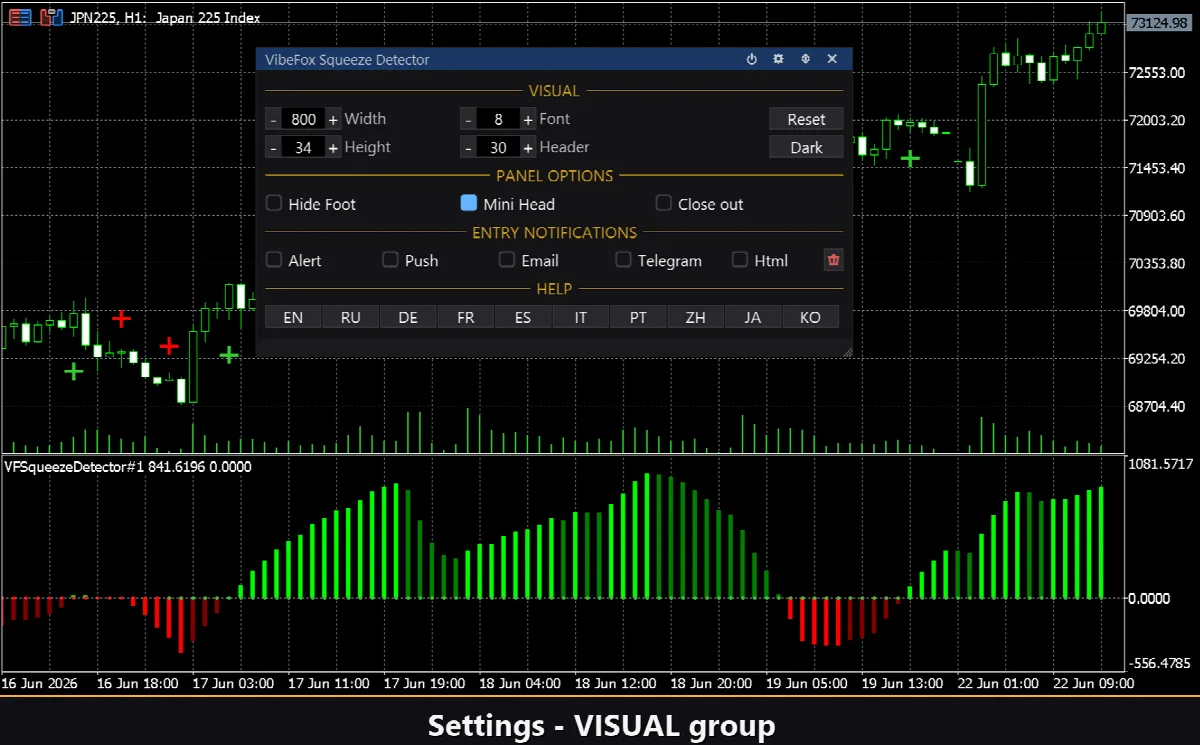Image resolution: width=1200 pixels, height=745 pixels.
Task: Click the diamond icon beside the gear
Action: tap(805, 60)
